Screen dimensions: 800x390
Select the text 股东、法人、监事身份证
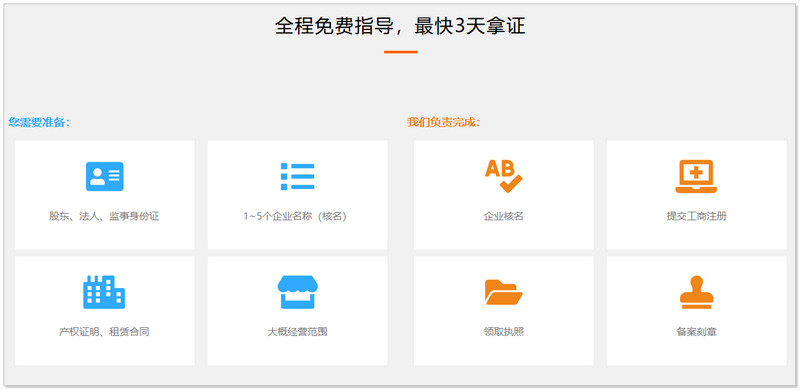pyautogui.click(x=104, y=216)
